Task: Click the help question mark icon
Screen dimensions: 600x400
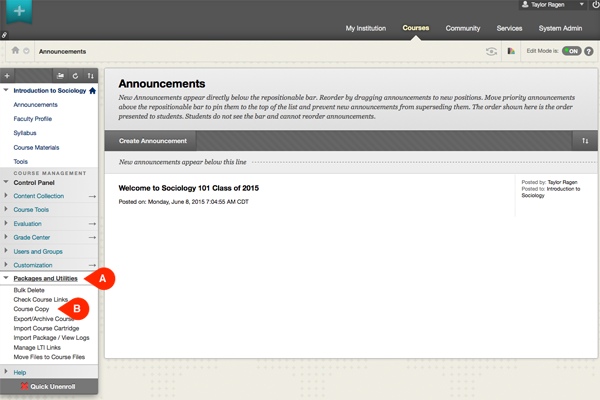Action: (x=590, y=50)
